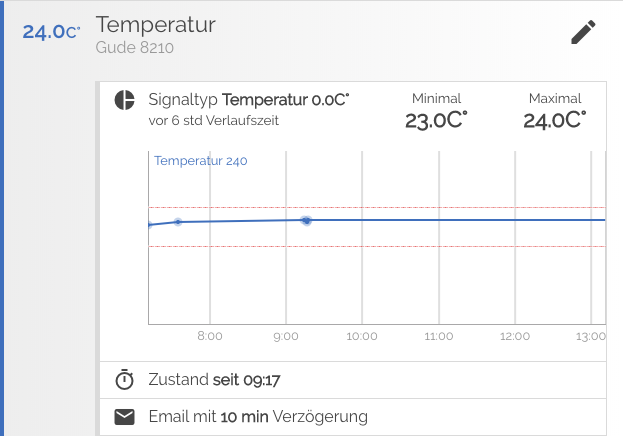Screen dimensions: 629x436
Task: Click the Temperatur 240 chart legend
Action: coord(200,160)
